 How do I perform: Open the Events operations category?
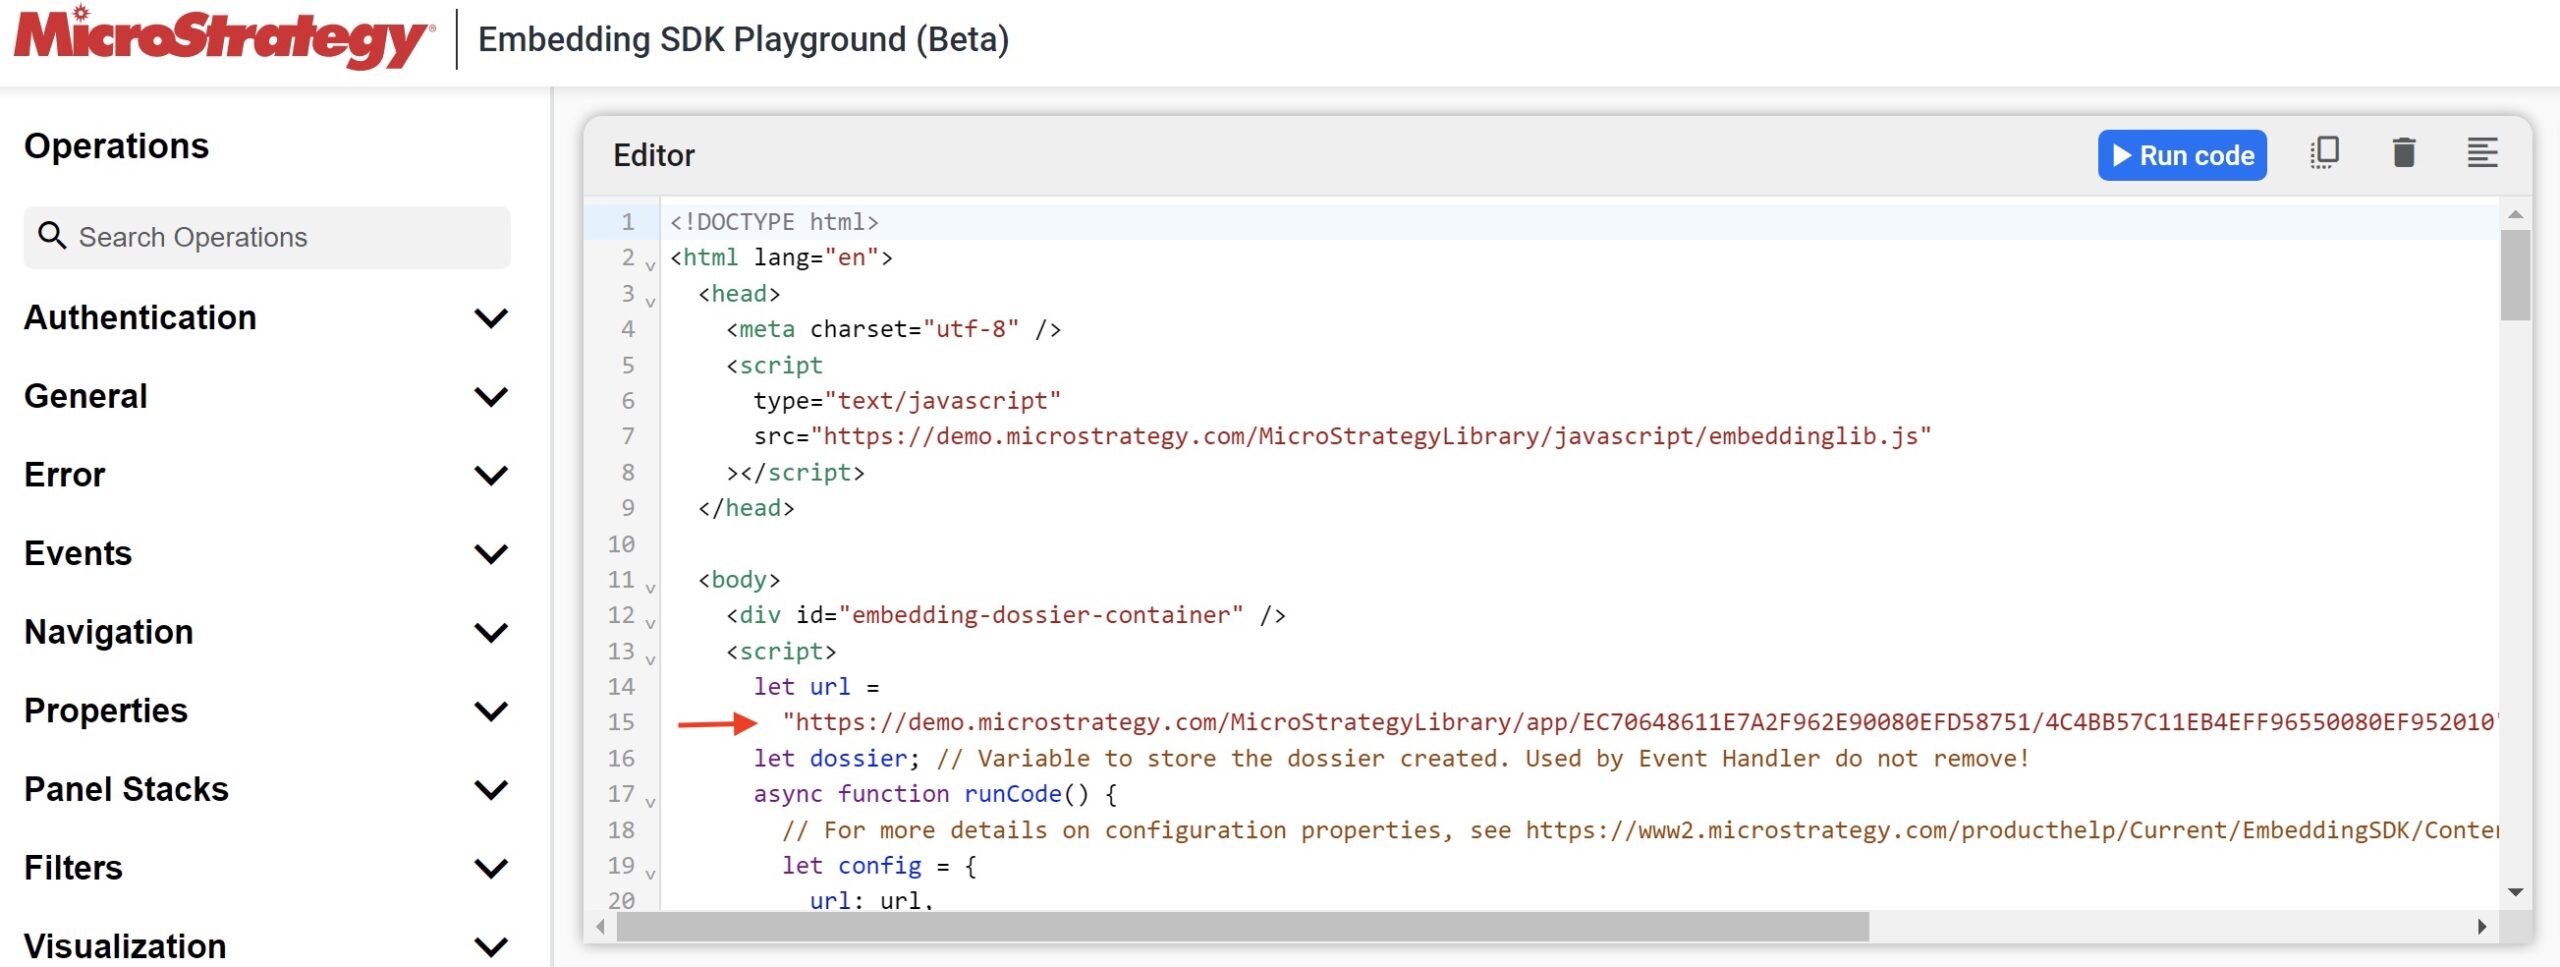[78, 553]
